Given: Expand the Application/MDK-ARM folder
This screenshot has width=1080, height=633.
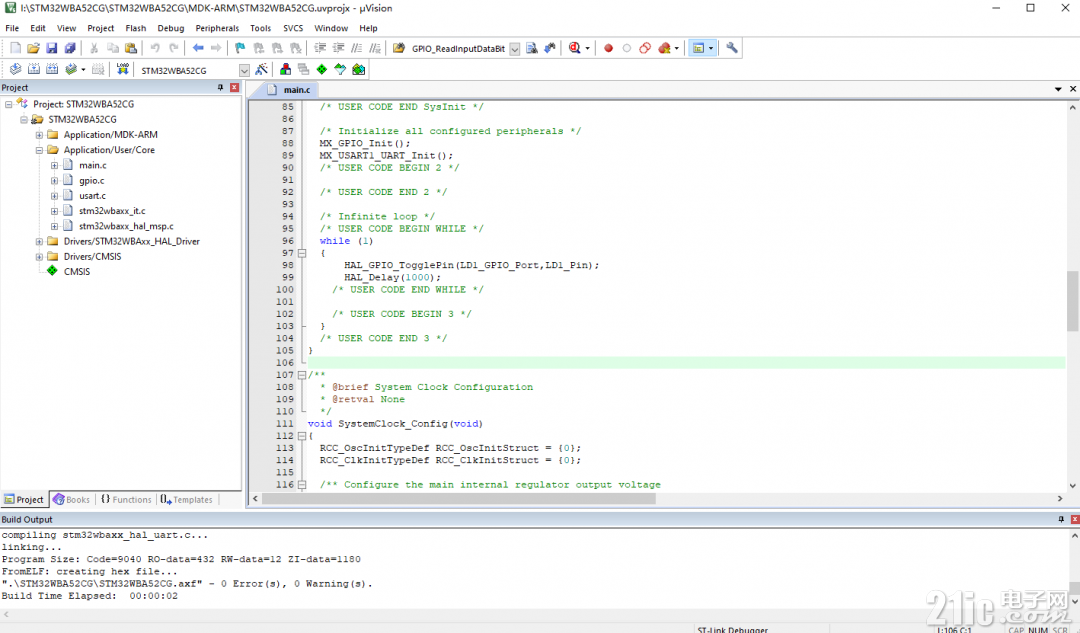Looking at the screenshot, I should 39,135.
